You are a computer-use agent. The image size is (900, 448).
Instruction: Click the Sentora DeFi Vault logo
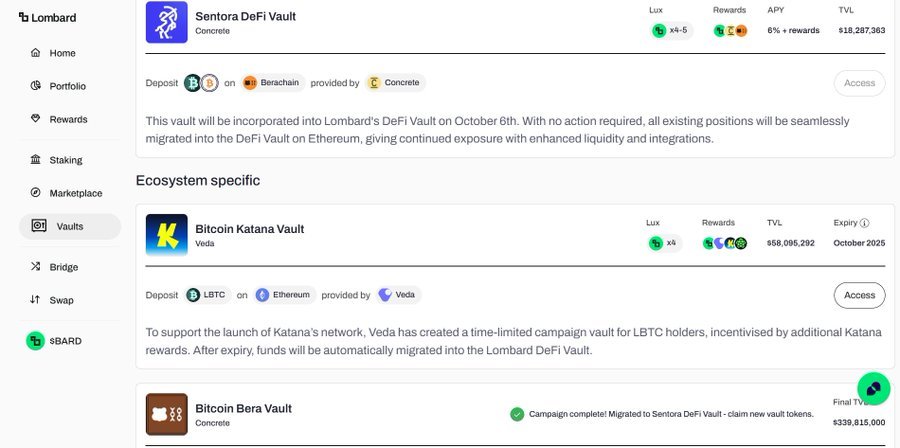coord(166,22)
